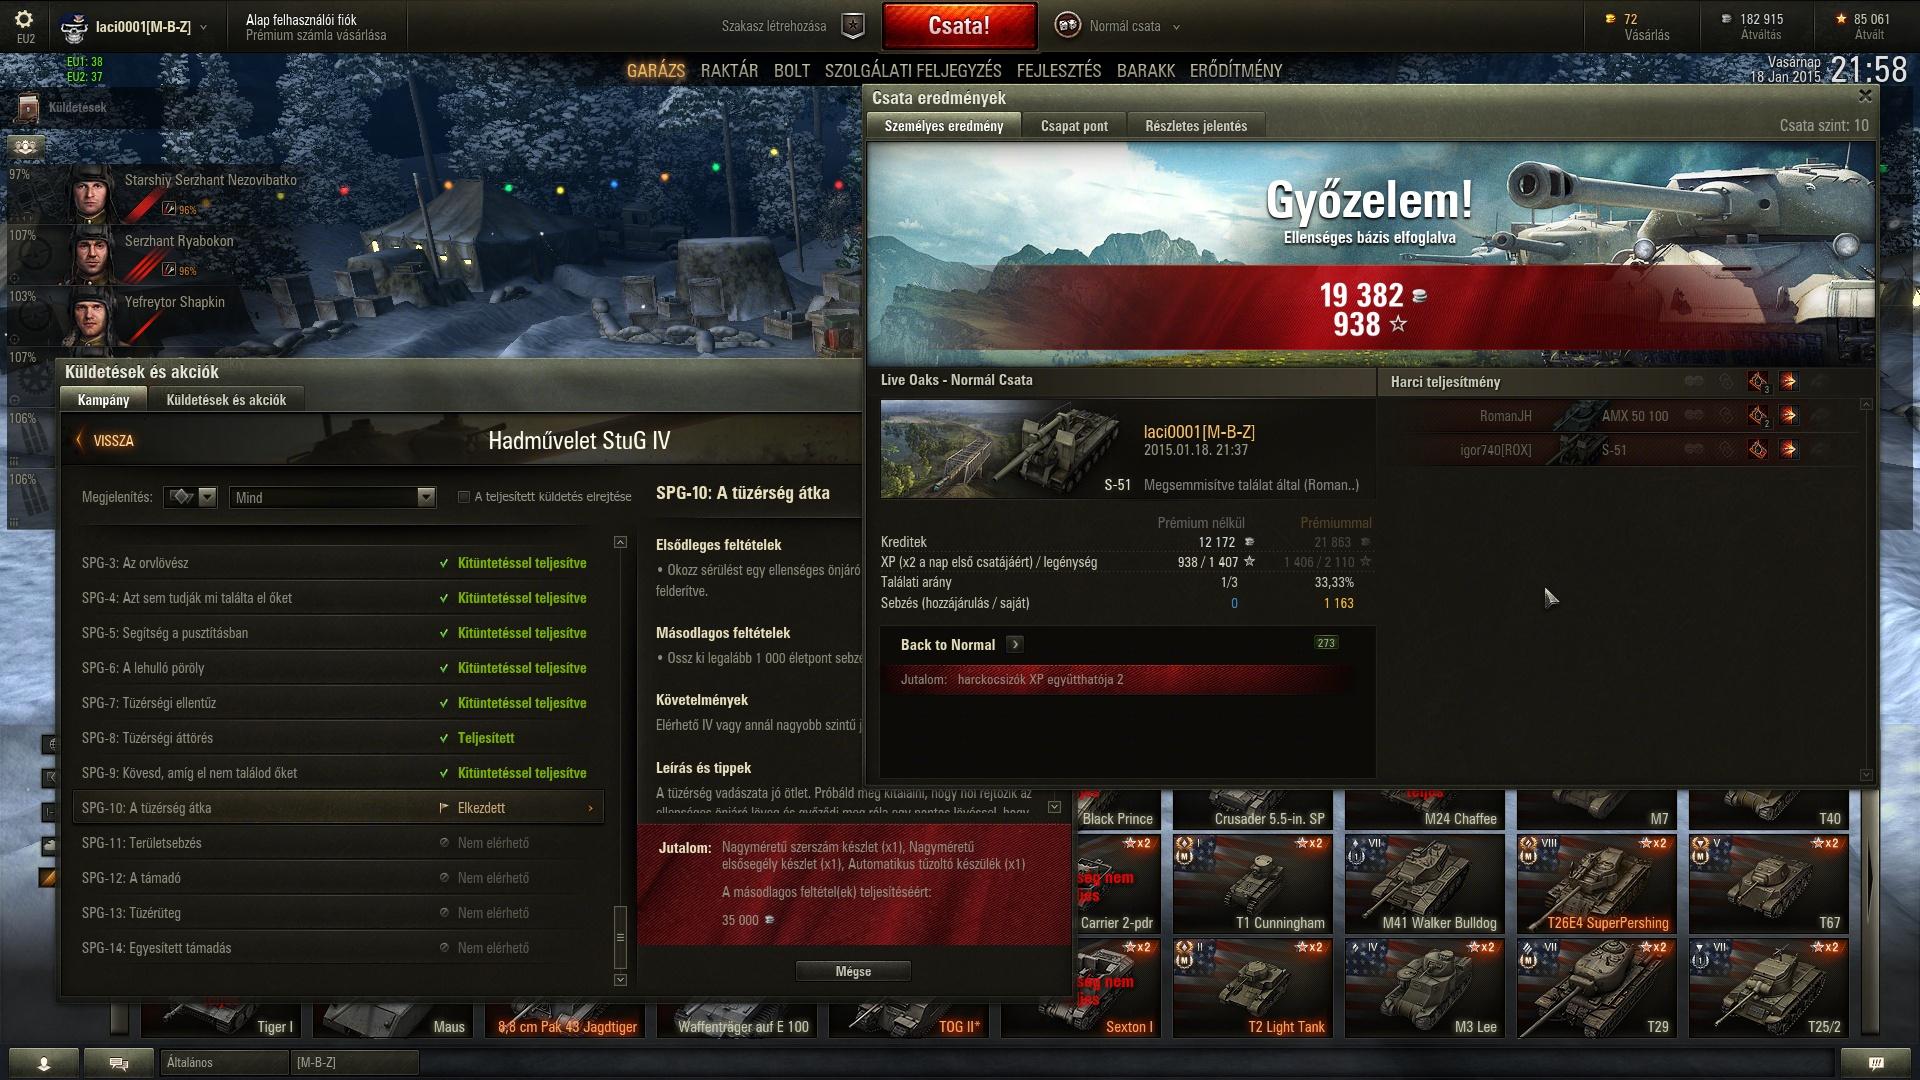Toggle hide completed missions checkbox
Viewport: 1920px width, 1080px height.
(464, 497)
